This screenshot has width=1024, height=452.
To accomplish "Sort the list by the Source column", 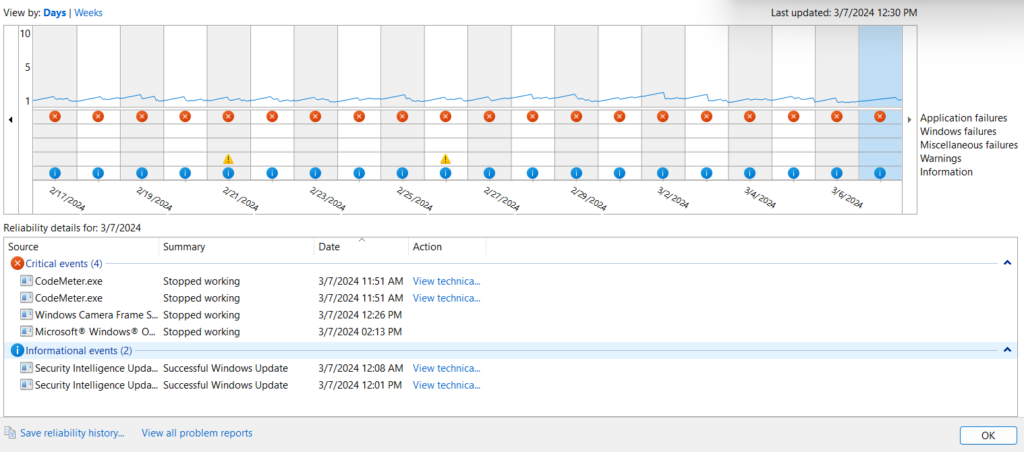I will click(80, 246).
